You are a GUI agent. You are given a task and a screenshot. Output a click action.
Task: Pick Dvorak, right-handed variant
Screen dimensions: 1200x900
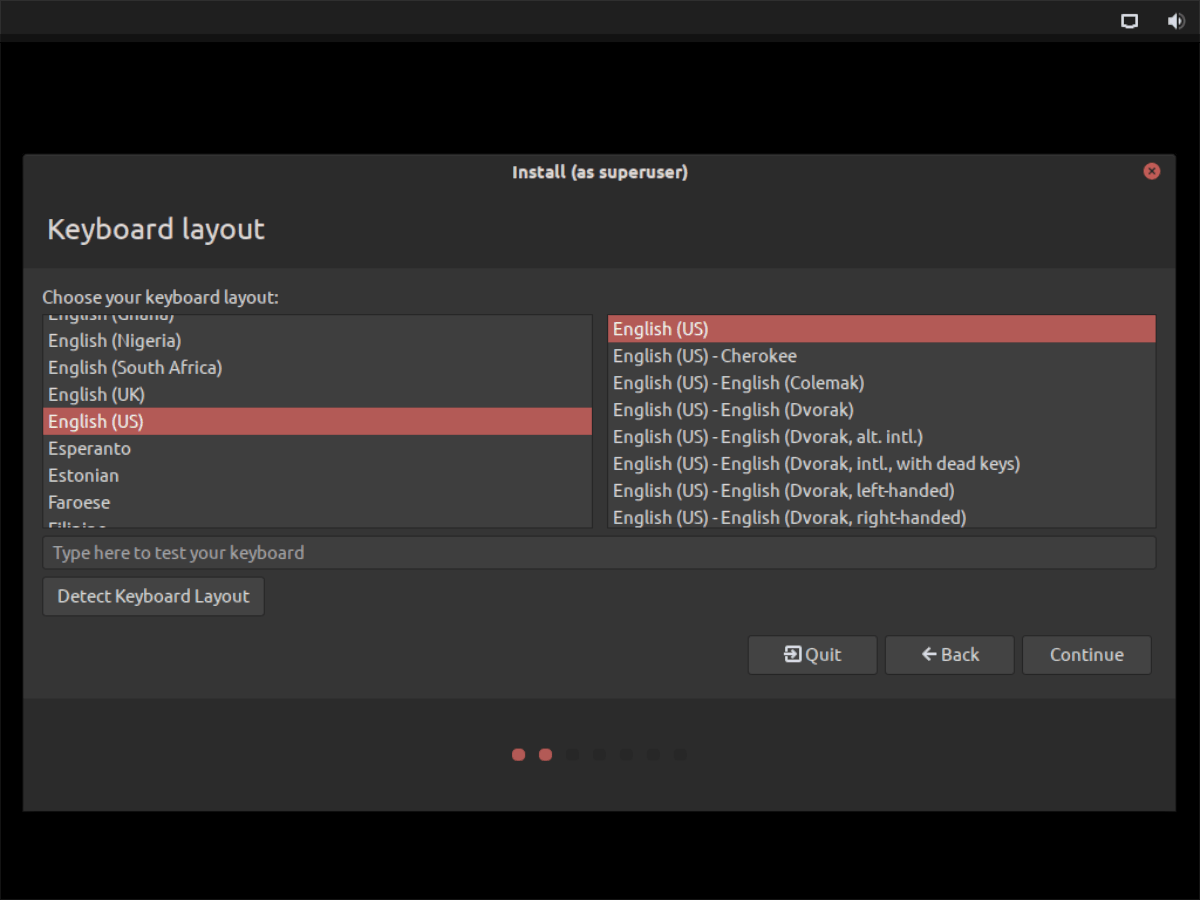[x=790, y=517]
